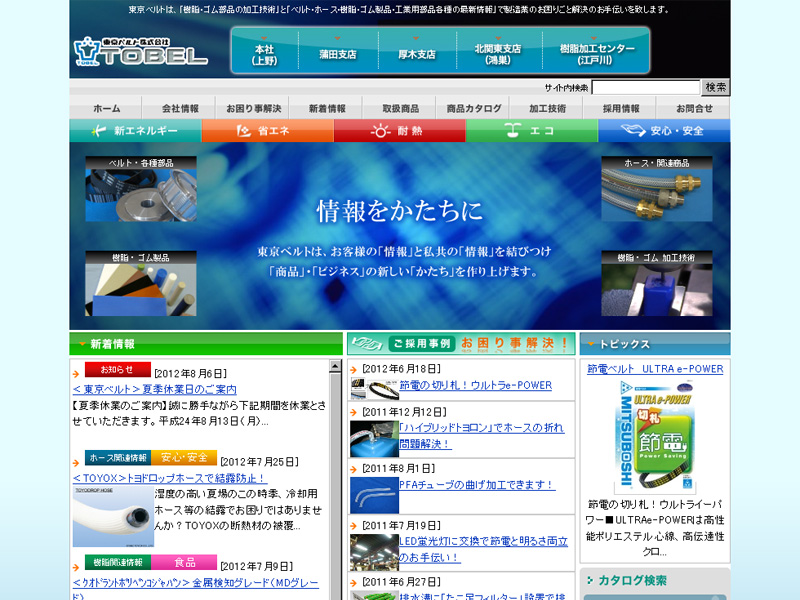Screen dimensions: 800x600
Task: Open the 採用情報 menu item
Action: point(621,108)
